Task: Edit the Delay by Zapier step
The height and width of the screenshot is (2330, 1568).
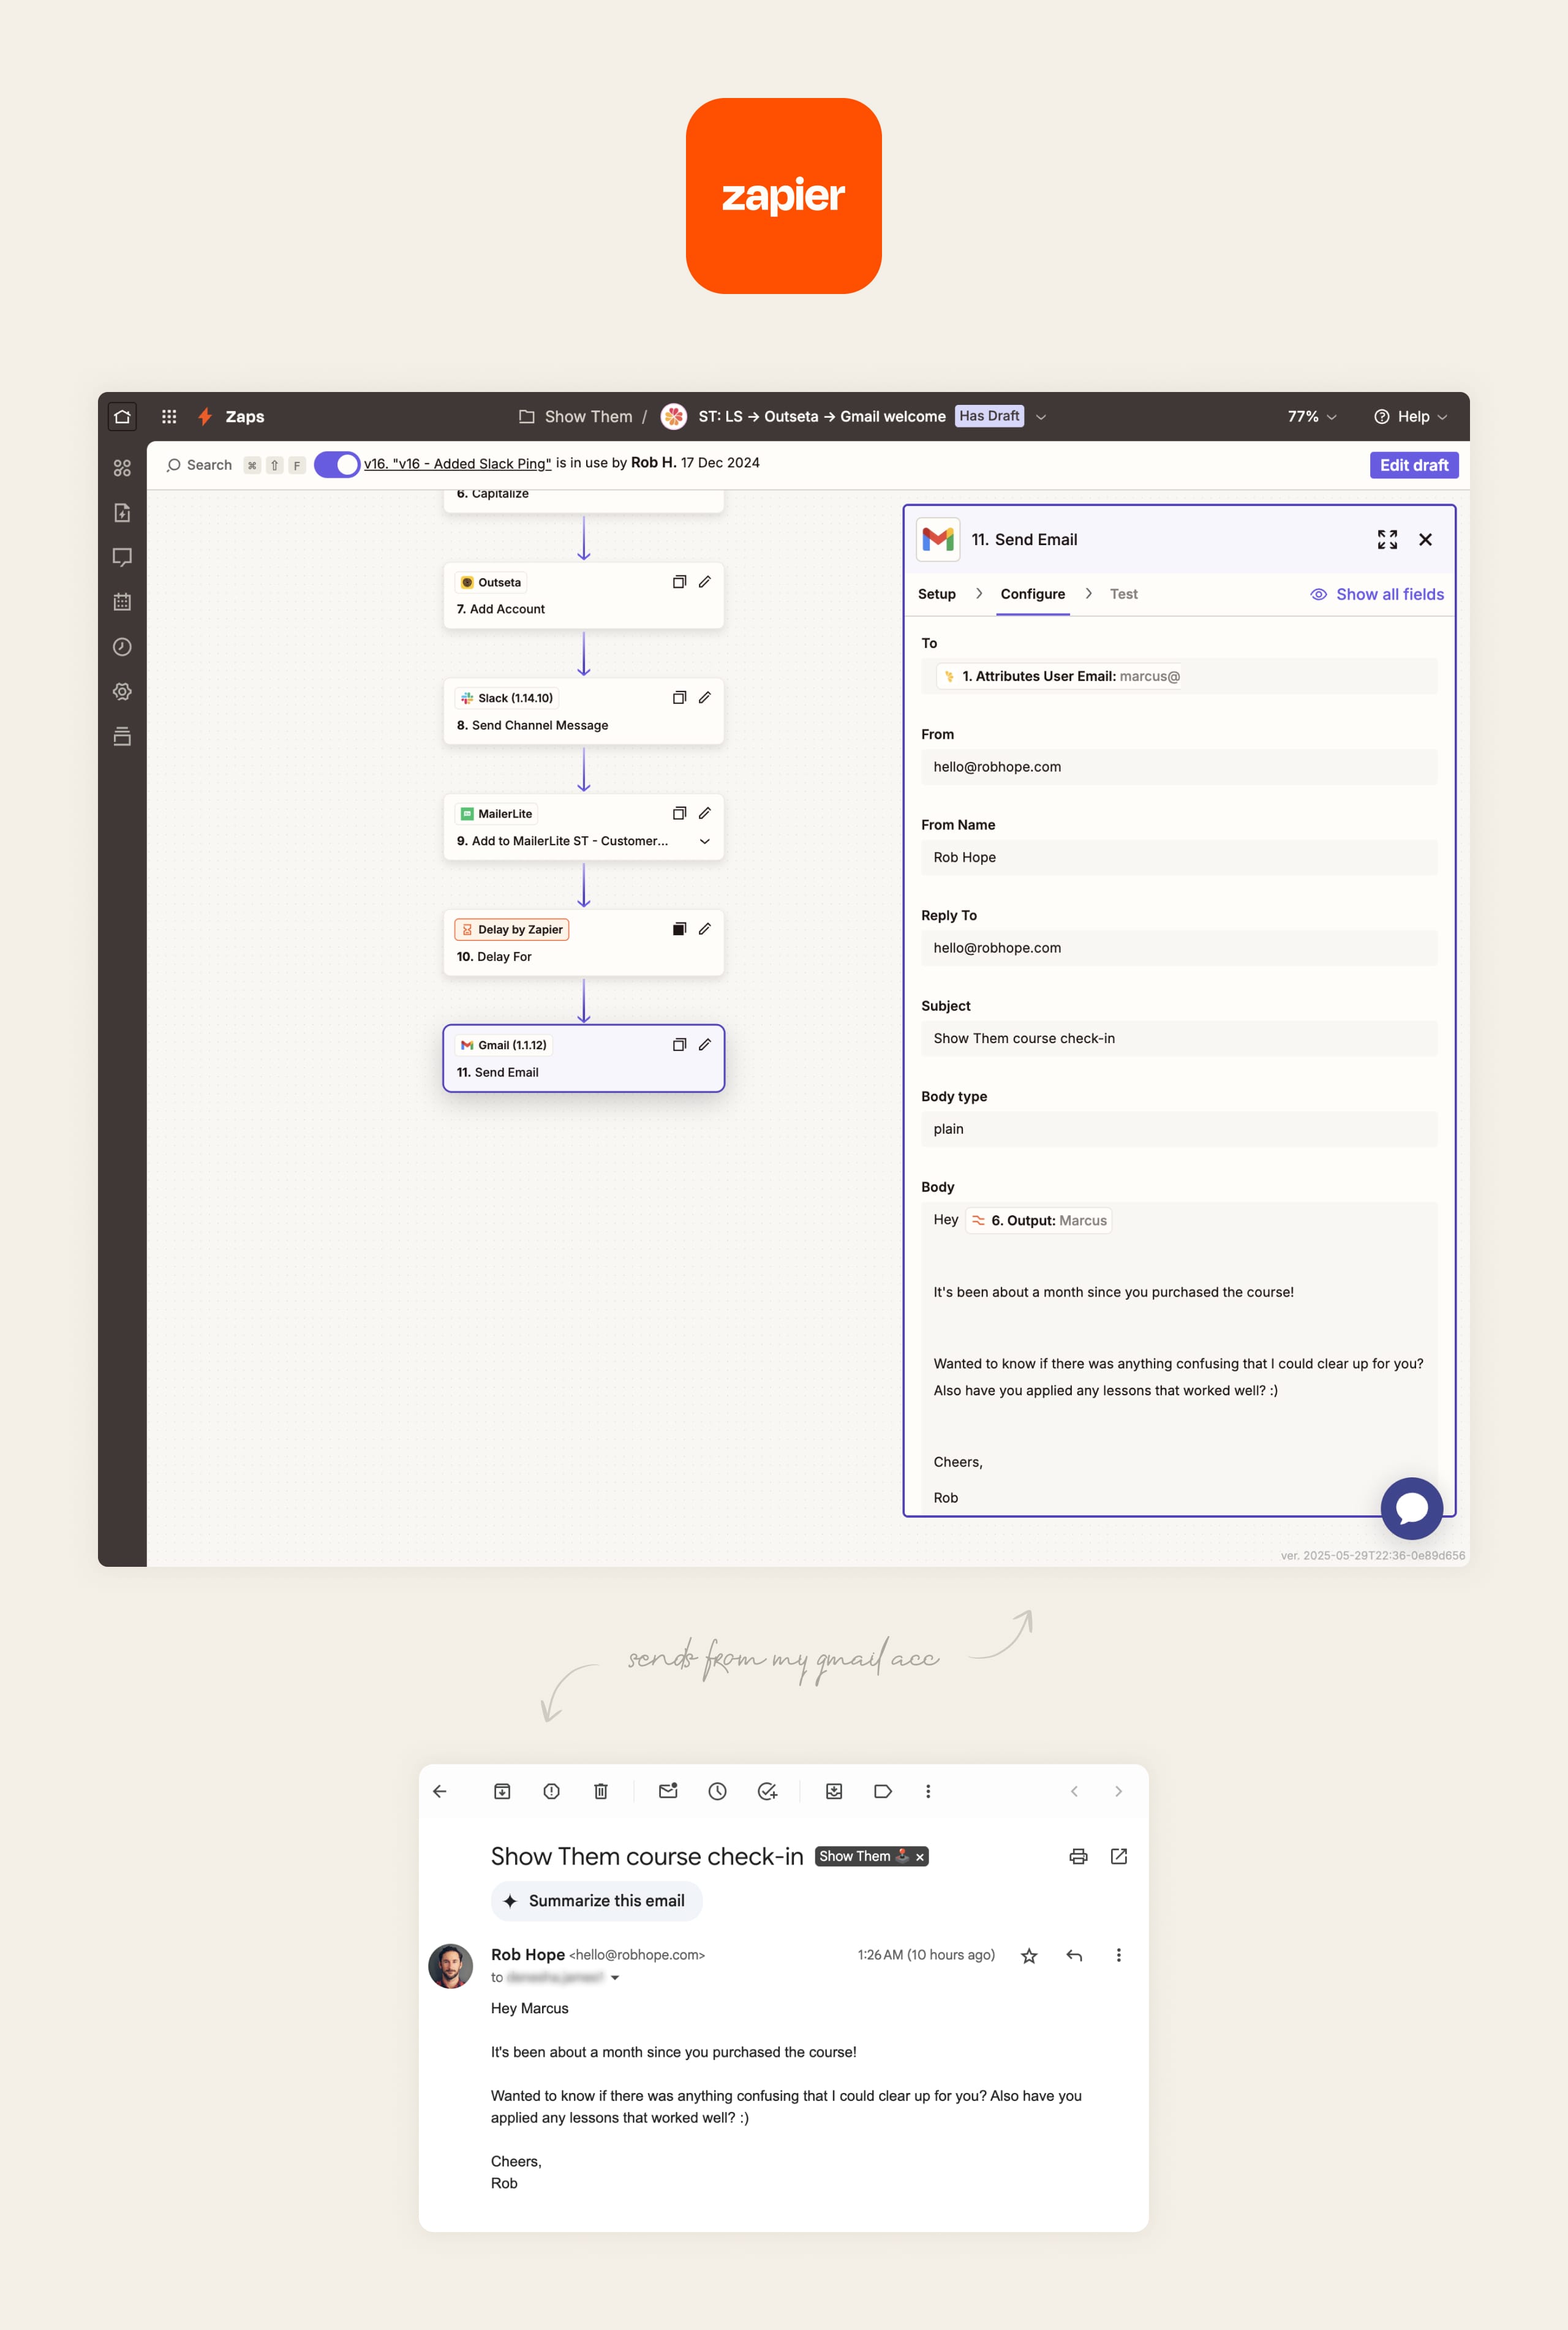Action: (704, 929)
